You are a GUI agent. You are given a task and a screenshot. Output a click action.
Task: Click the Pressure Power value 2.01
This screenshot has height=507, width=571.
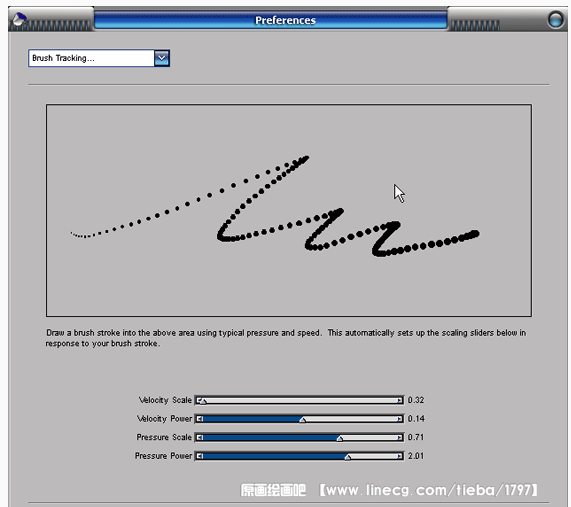pyautogui.click(x=416, y=456)
